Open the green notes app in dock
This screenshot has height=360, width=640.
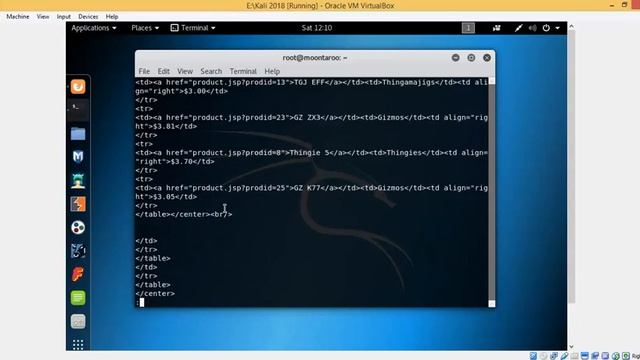pos(78,298)
